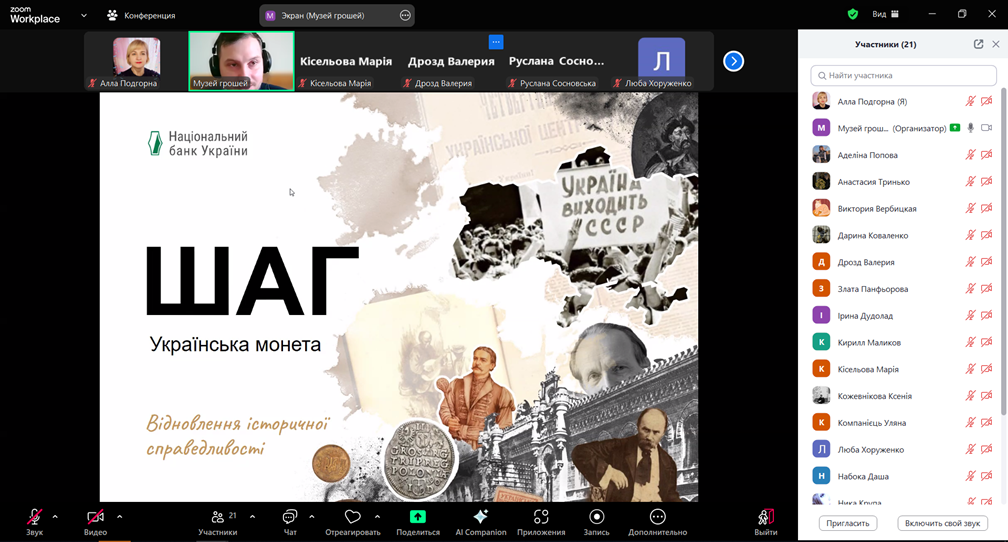The image size is (1008, 542).
Task: Select participant Виктория Вербицкая
Action: click(903, 208)
